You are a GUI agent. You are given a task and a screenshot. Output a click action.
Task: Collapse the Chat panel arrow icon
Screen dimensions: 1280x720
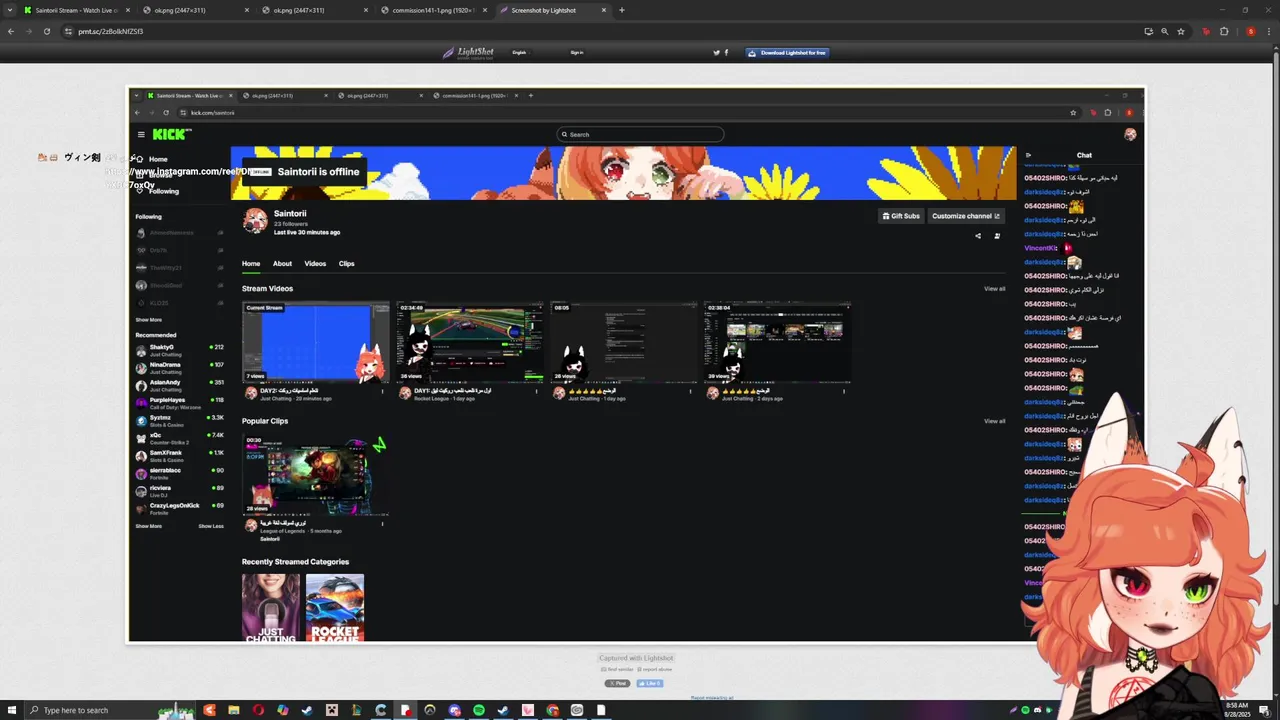[1028, 155]
